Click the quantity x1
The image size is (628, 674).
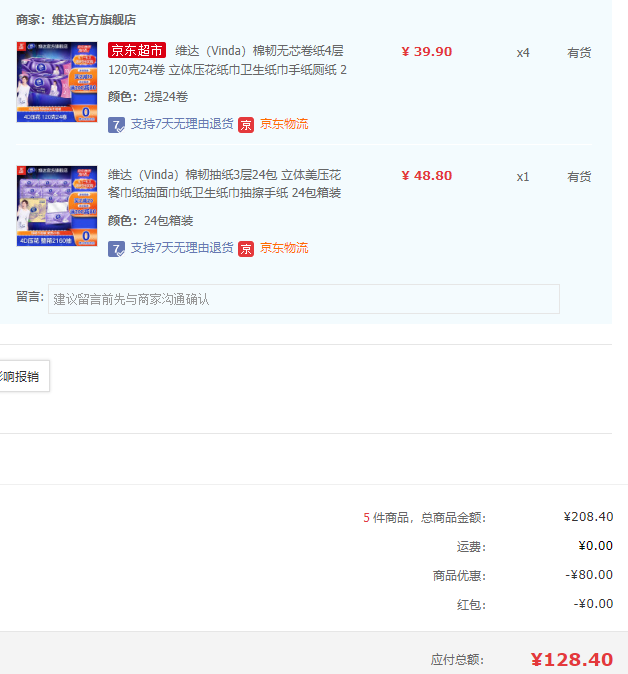pyautogui.click(x=523, y=177)
